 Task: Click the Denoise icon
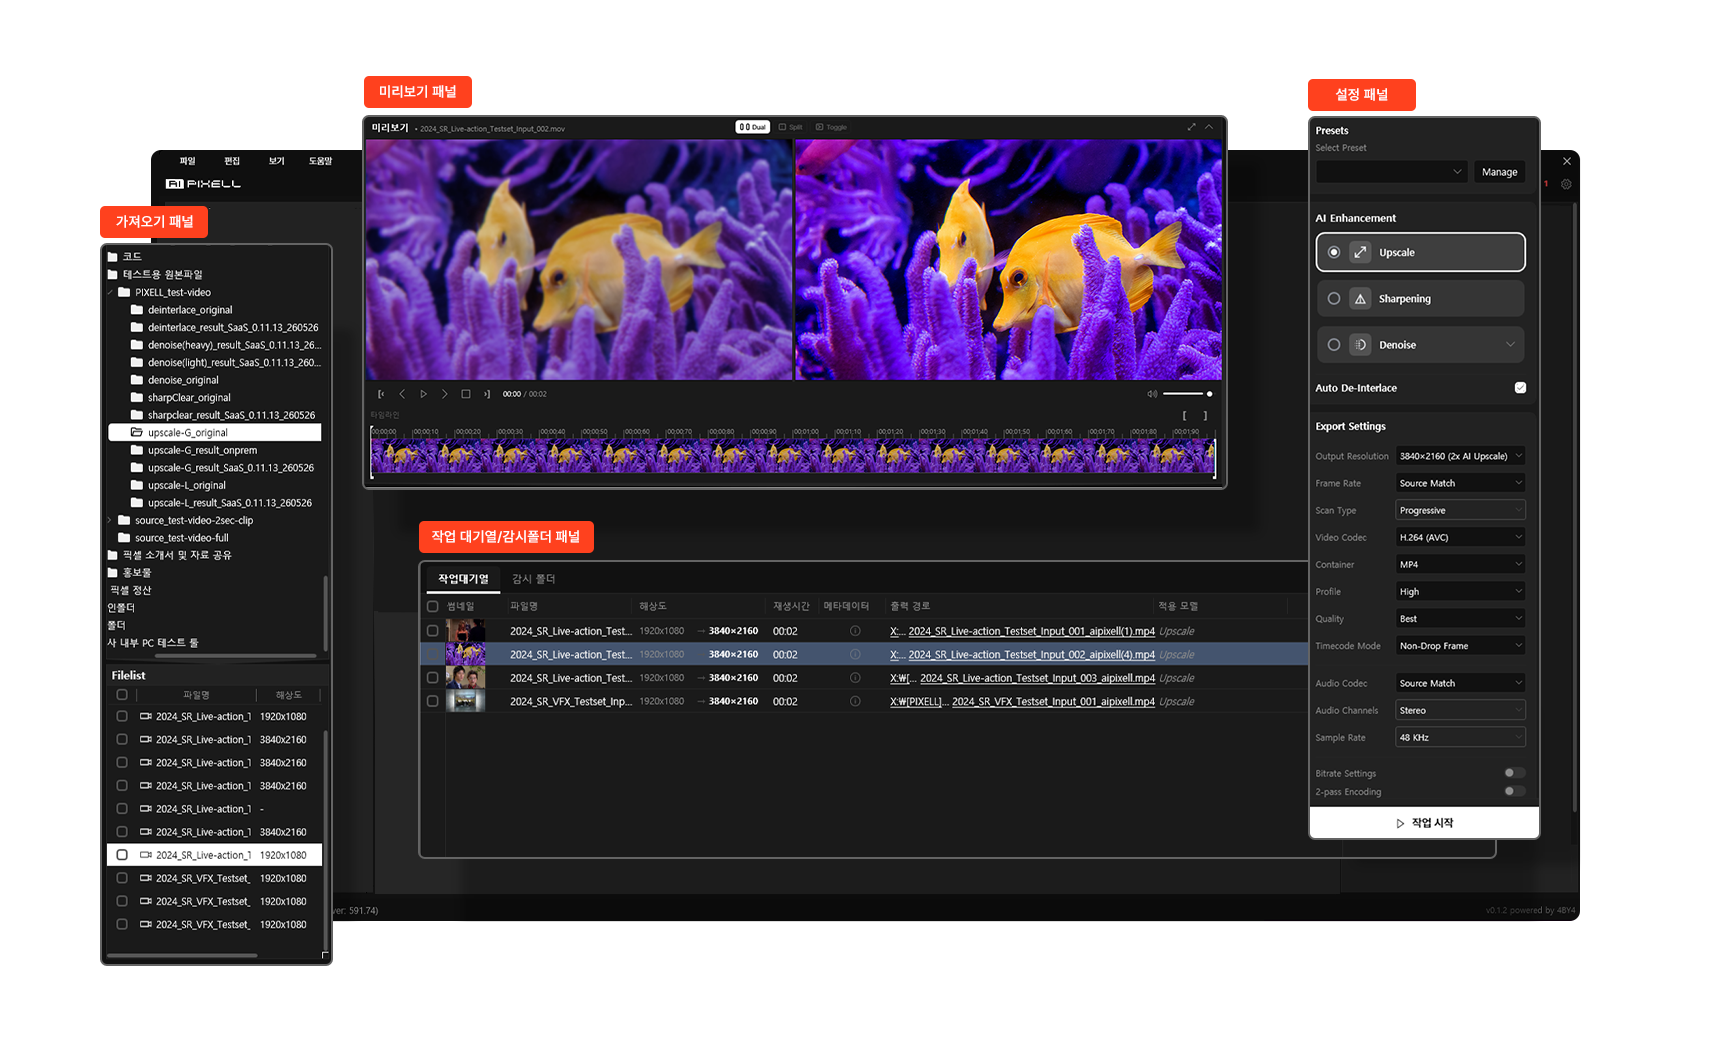[x=1360, y=345]
